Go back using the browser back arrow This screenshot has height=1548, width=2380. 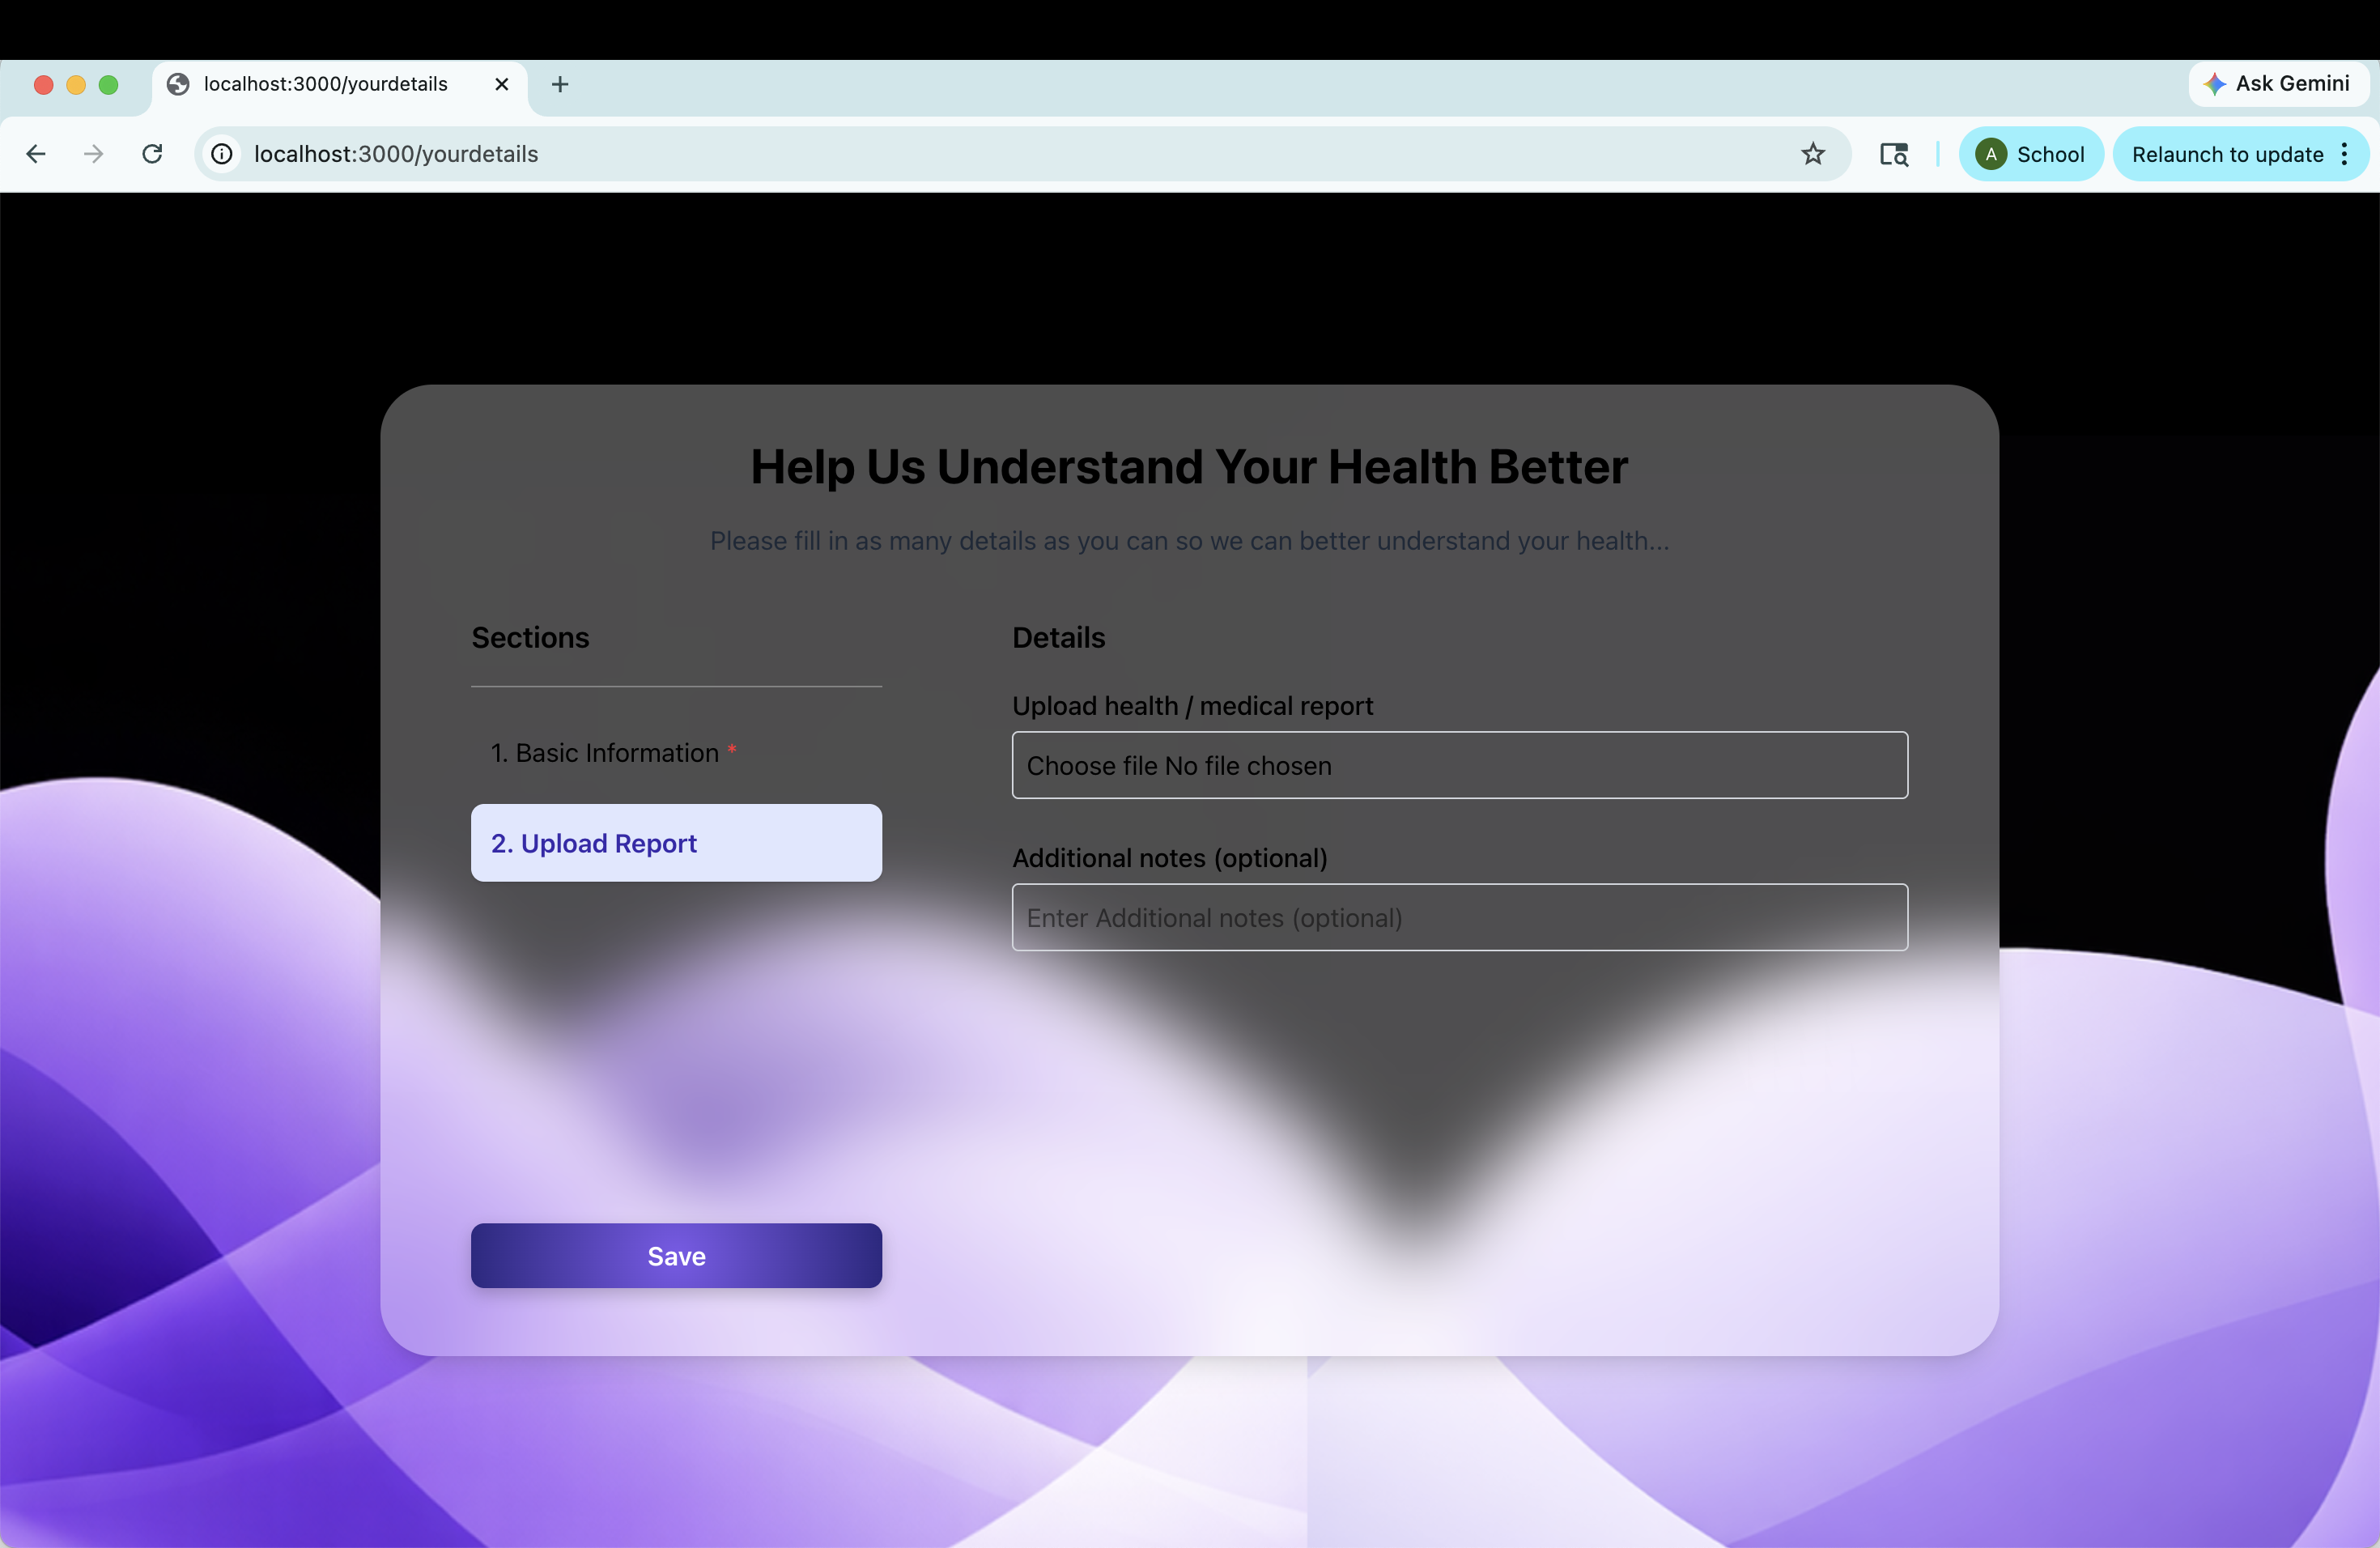tap(36, 154)
